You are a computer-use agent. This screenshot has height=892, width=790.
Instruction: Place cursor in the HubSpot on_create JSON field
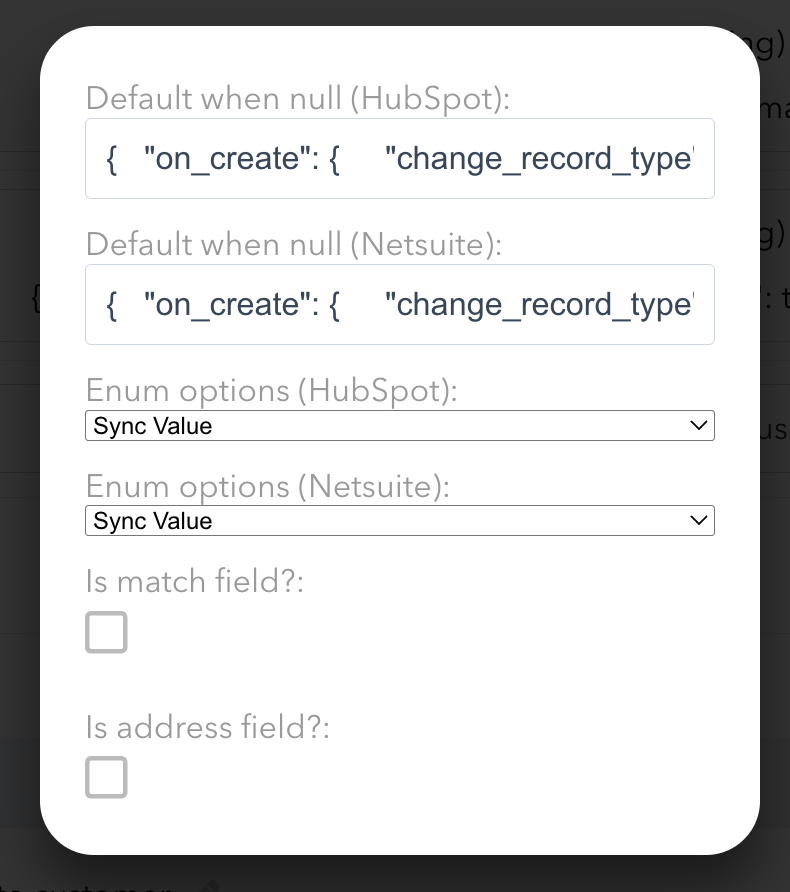(x=400, y=158)
